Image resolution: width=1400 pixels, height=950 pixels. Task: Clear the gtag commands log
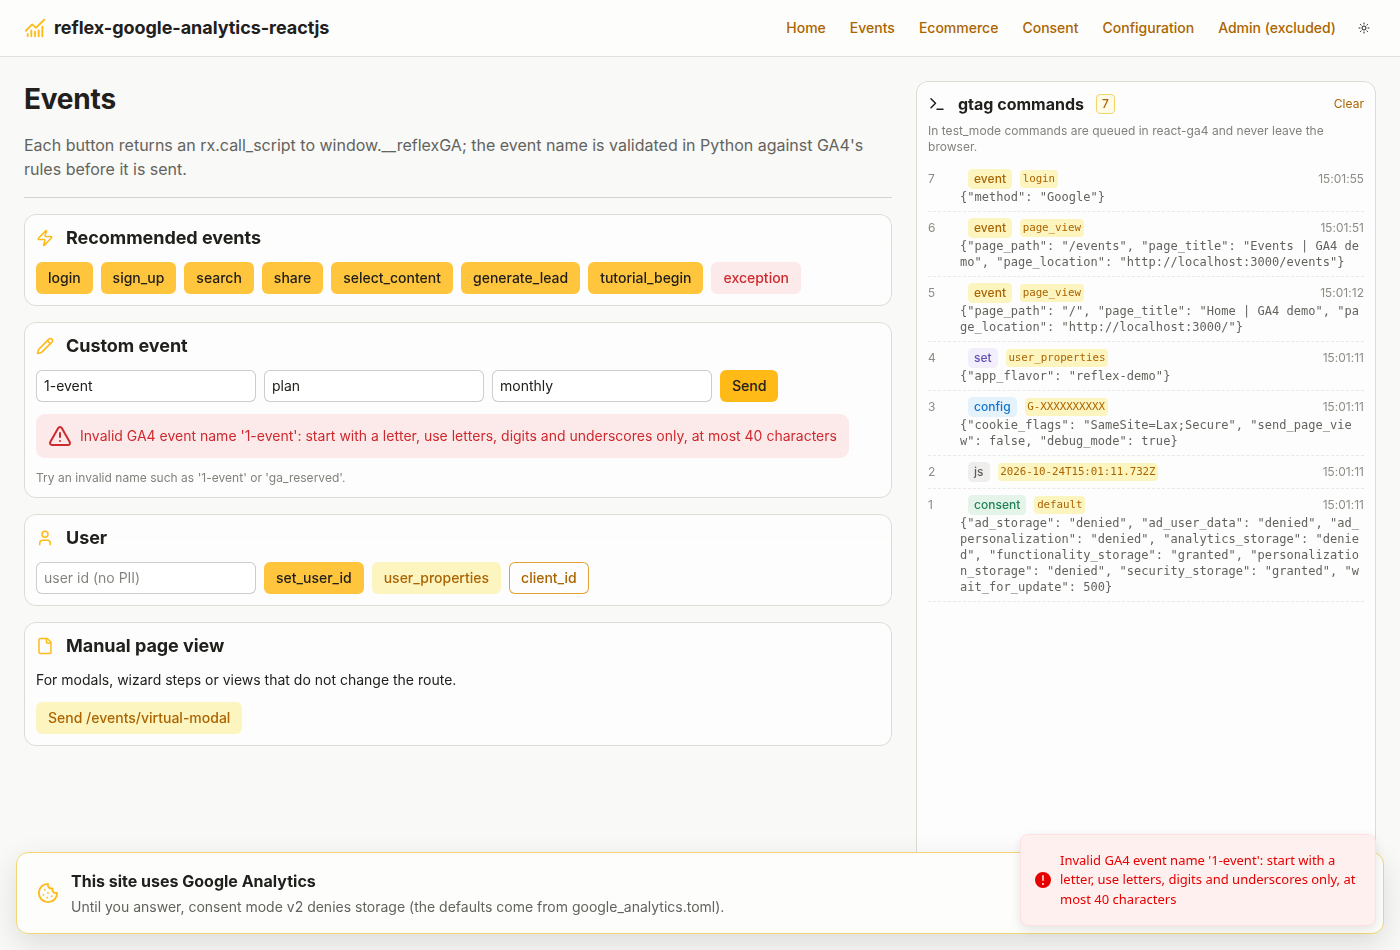(1348, 104)
